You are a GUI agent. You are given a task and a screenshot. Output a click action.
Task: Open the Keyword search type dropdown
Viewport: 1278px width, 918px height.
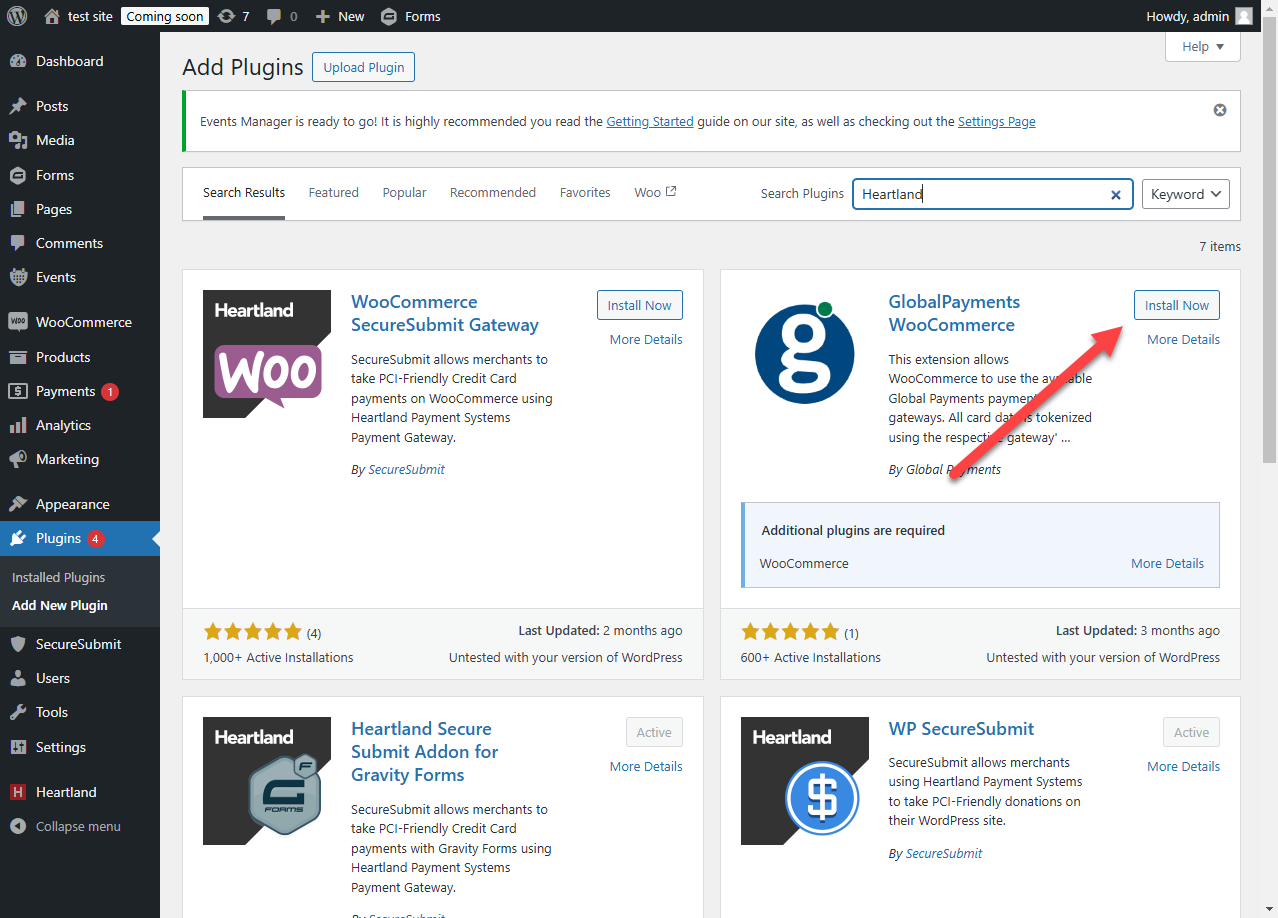point(1185,194)
